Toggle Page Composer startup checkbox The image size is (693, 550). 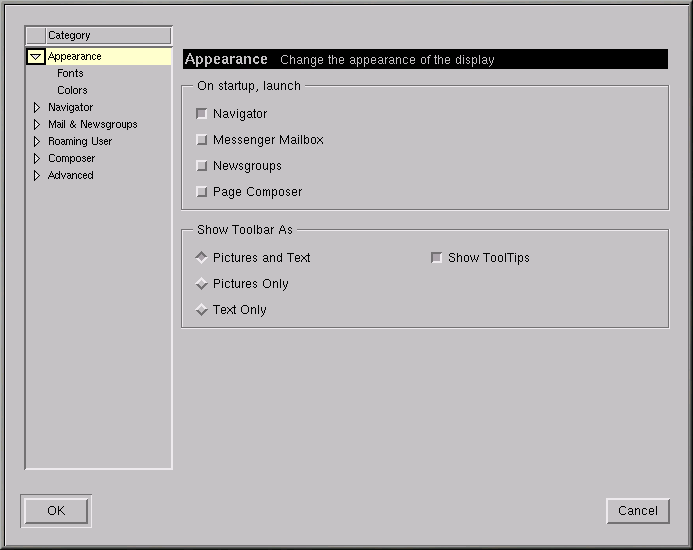point(202,192)
